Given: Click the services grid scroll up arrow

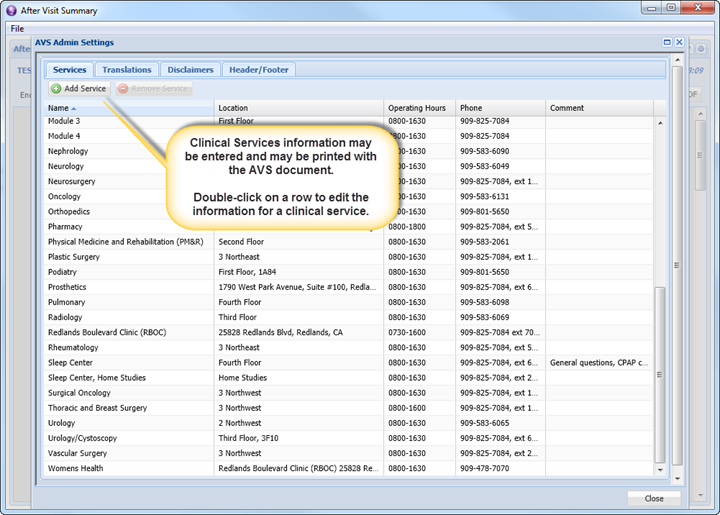Looking at the screenshot, I should (x=660, y=123).
